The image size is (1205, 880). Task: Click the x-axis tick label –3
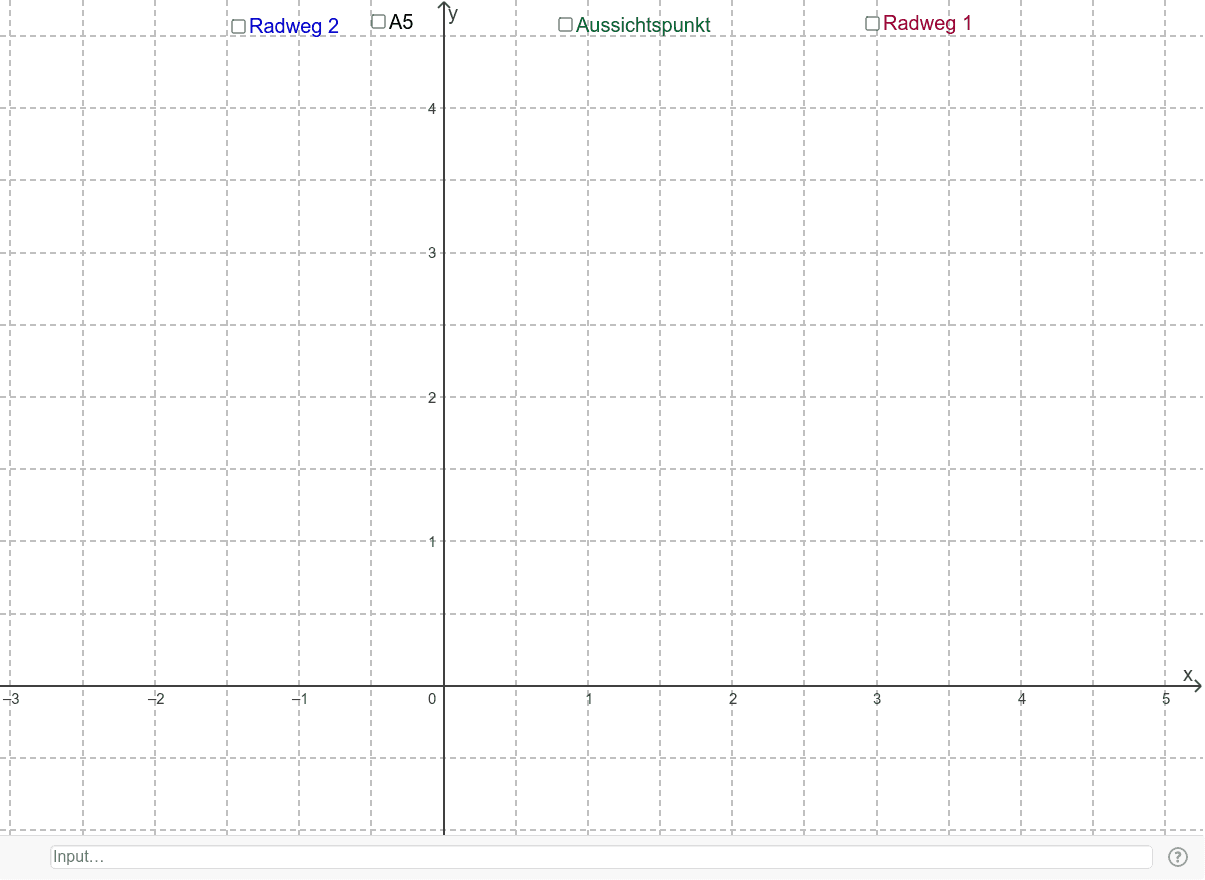(x=11, y=699)
